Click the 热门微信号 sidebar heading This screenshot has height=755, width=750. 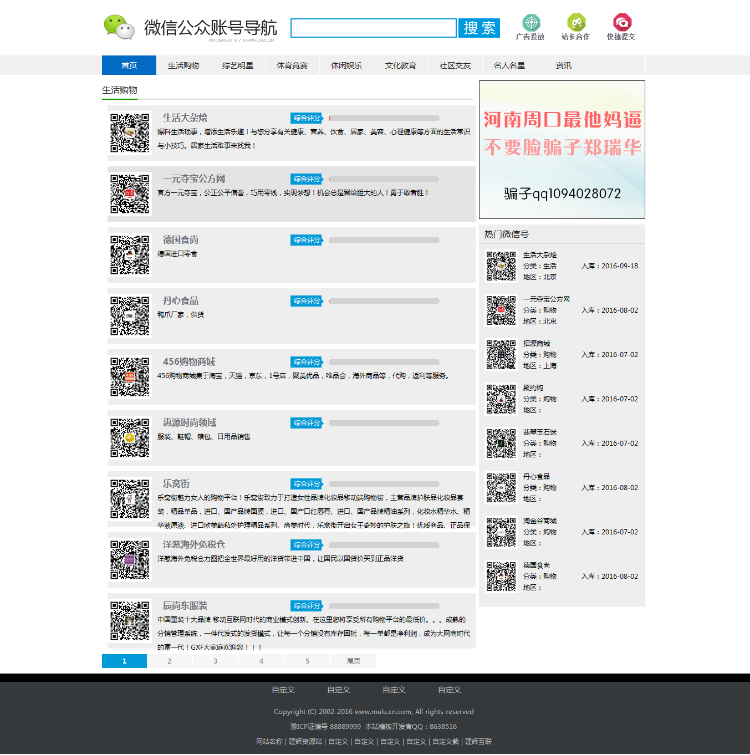click(x=506, y=234)
